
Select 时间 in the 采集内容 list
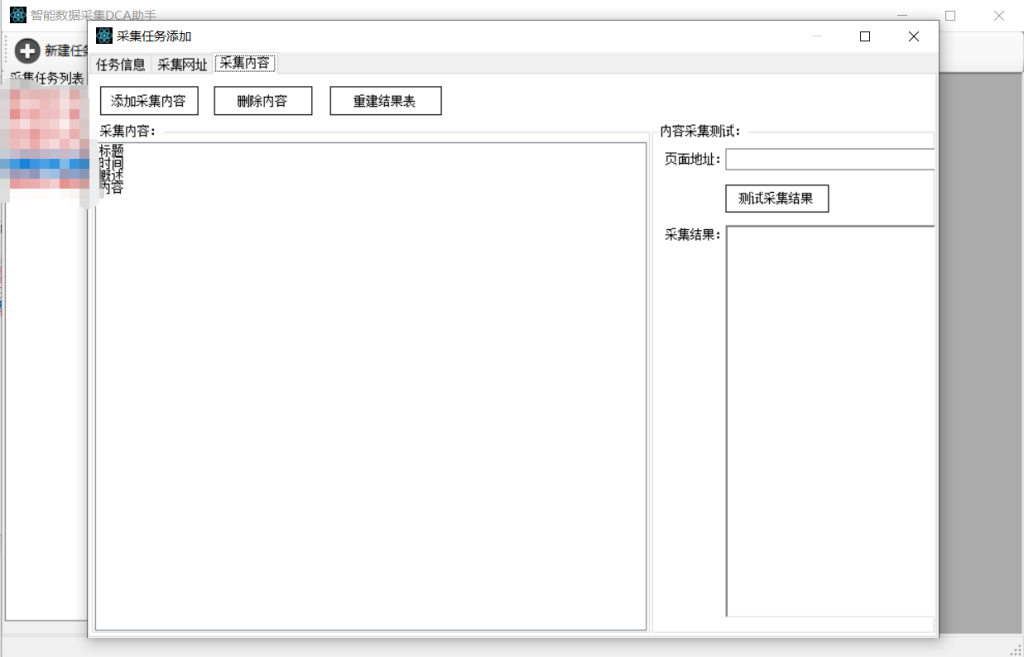pyautogui.click(x=111, y=163)
